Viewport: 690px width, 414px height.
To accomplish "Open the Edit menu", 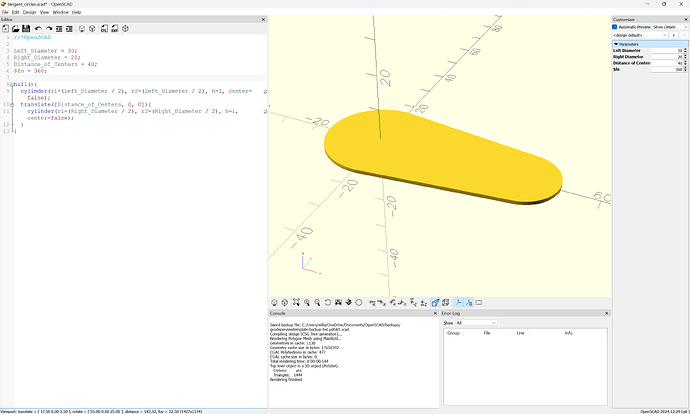I will point(15,12).
